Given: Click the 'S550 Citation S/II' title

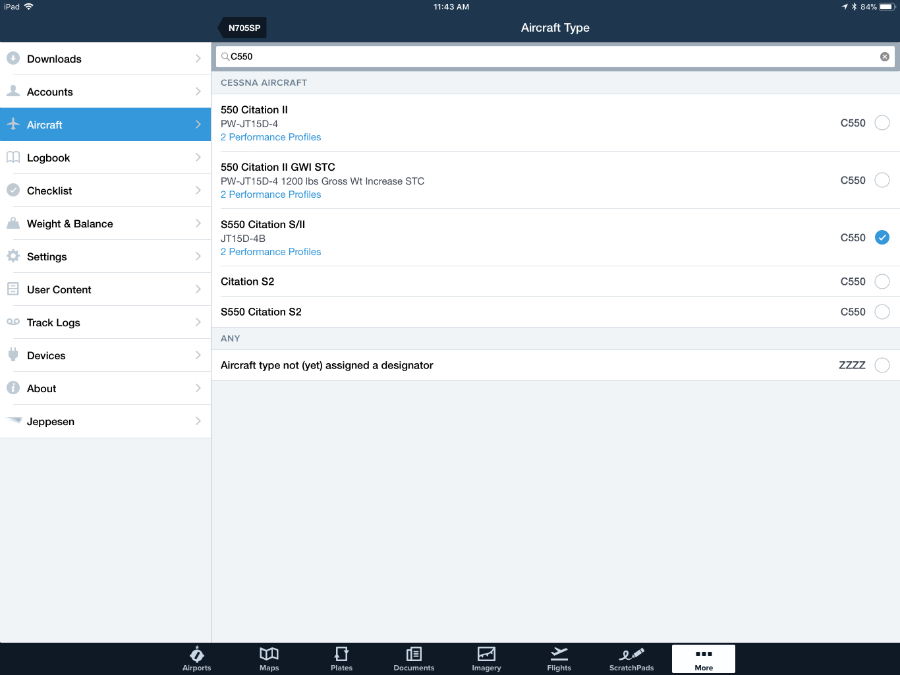Looking at the screenshot, I should point(263,224).
